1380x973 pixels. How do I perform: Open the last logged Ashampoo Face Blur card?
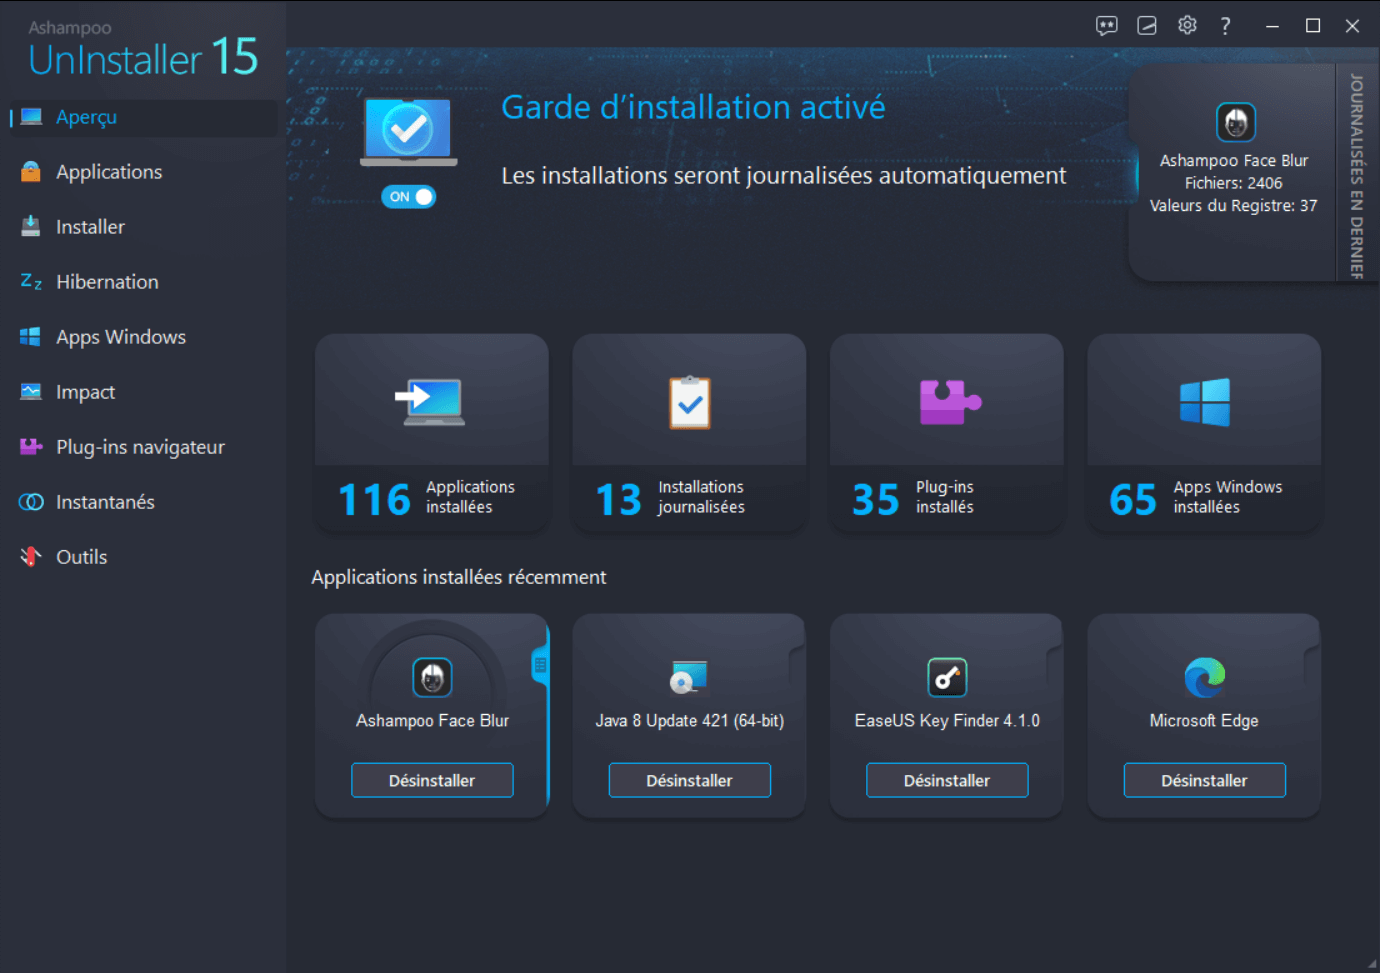click(1233, 173)
